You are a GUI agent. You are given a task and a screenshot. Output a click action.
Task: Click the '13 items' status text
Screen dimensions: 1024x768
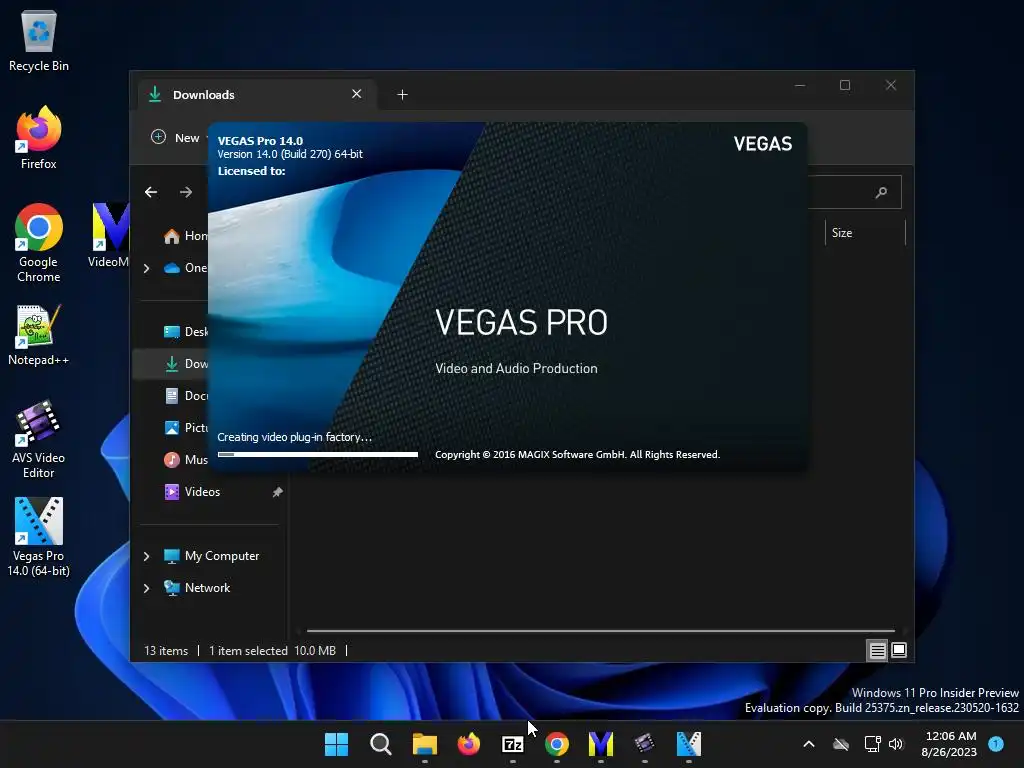click(166, 650)
